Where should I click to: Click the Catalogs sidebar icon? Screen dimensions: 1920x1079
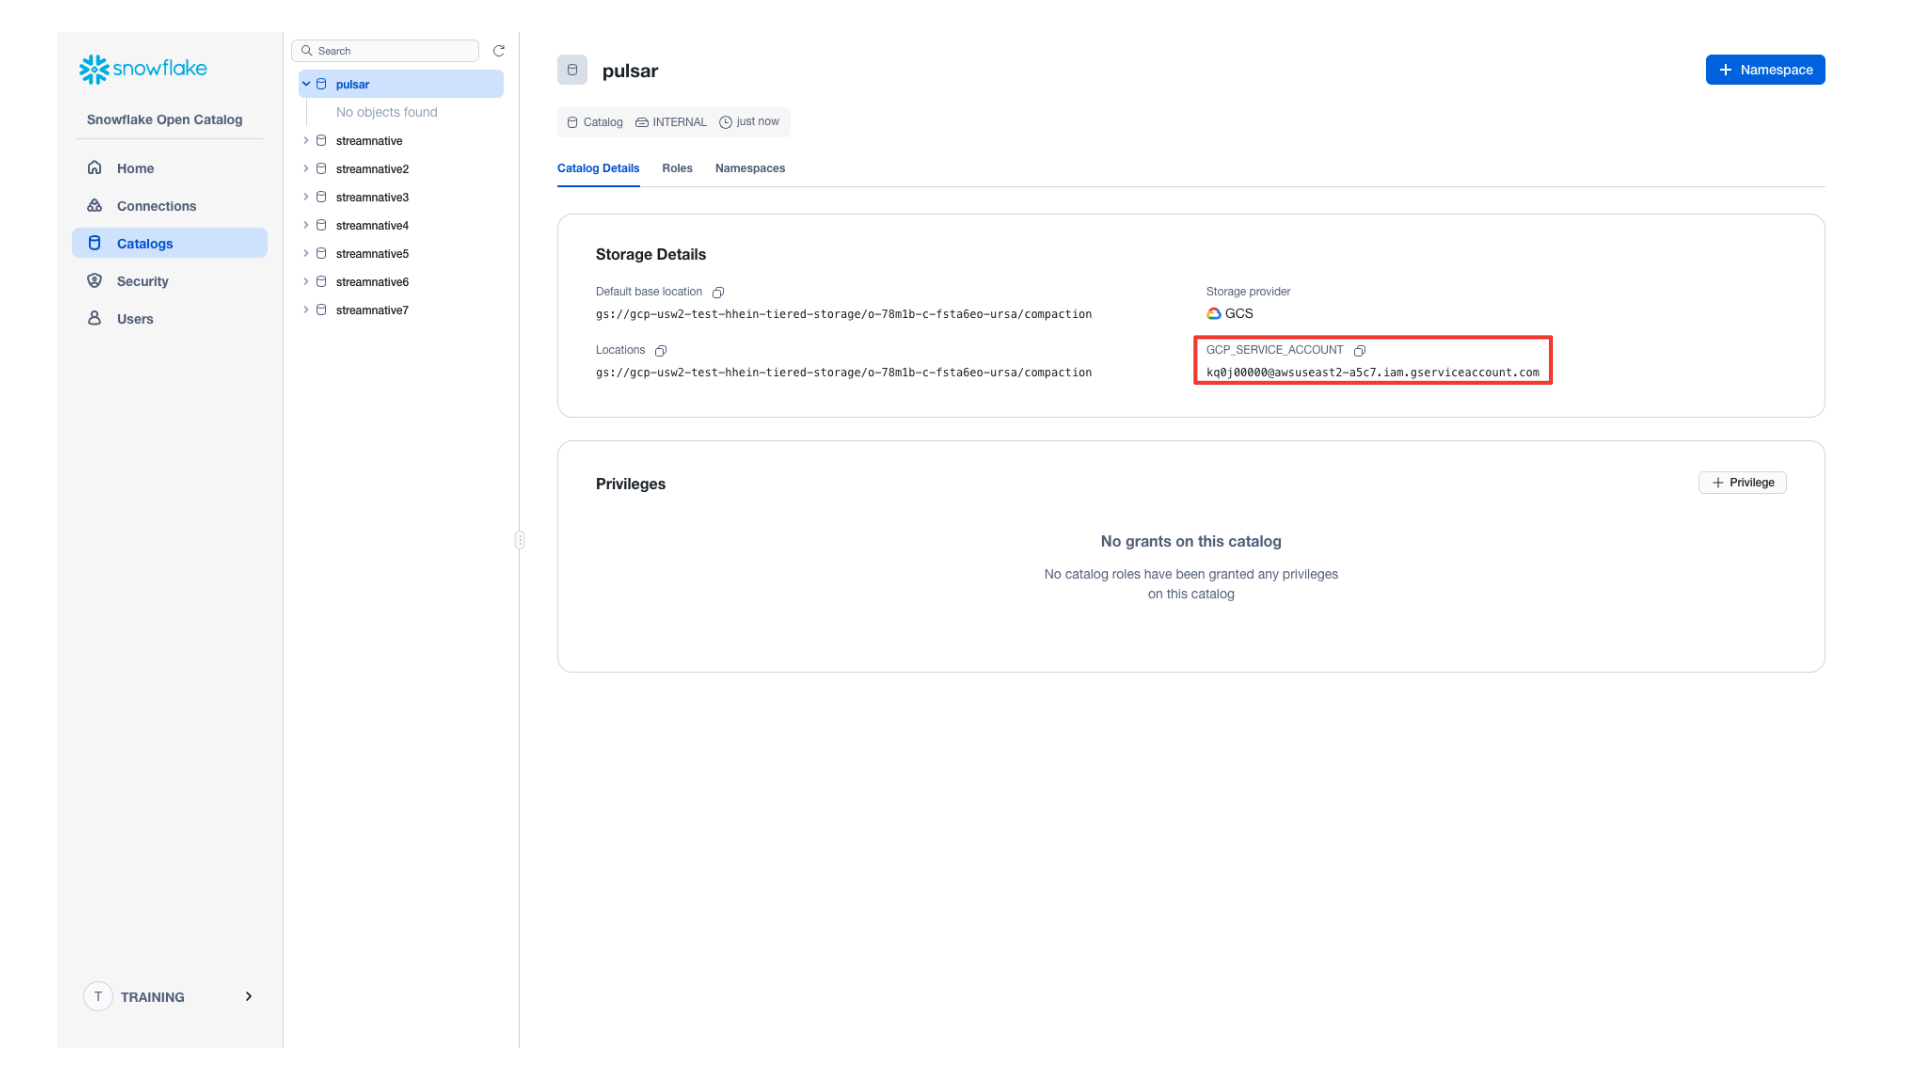[x=94, y=242]
